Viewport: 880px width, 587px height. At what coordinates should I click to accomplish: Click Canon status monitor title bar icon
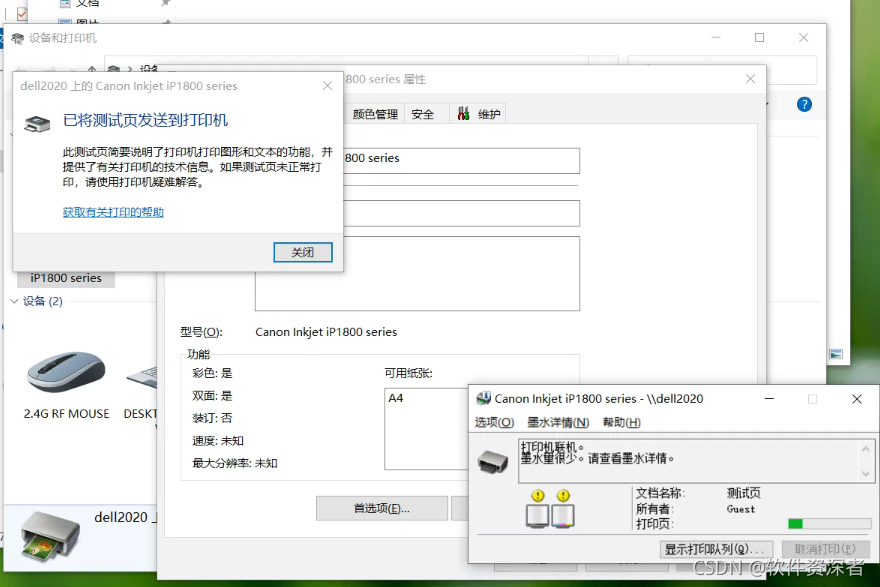pyautogui.click(x=483, y=398)
